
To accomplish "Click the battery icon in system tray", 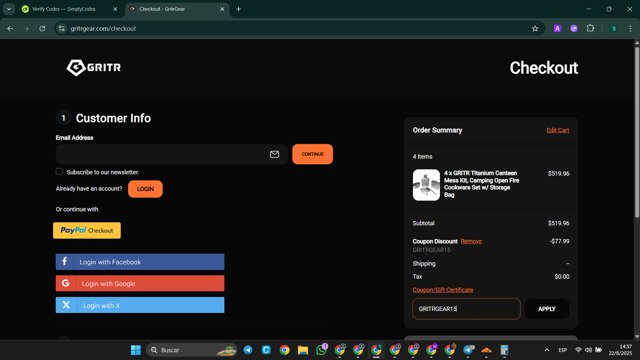I will point(598,350).
